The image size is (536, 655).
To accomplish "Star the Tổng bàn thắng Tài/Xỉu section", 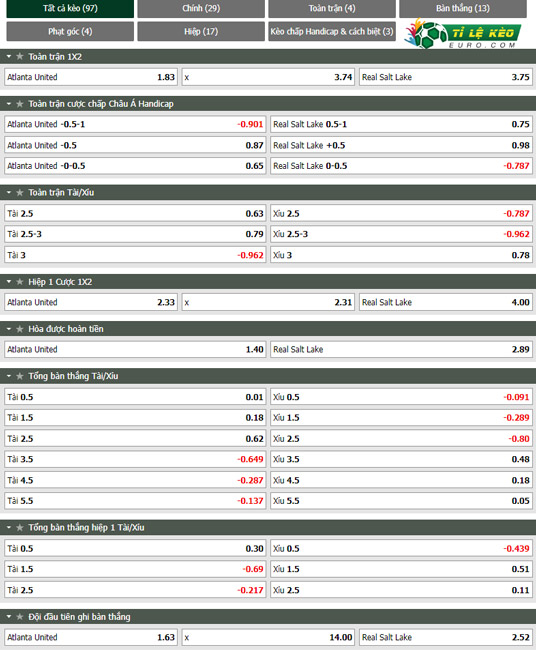I will tap(20, 376).
